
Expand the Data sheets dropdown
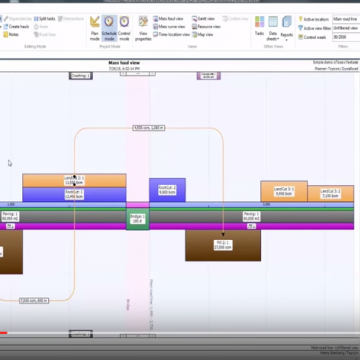coord(273,28)
